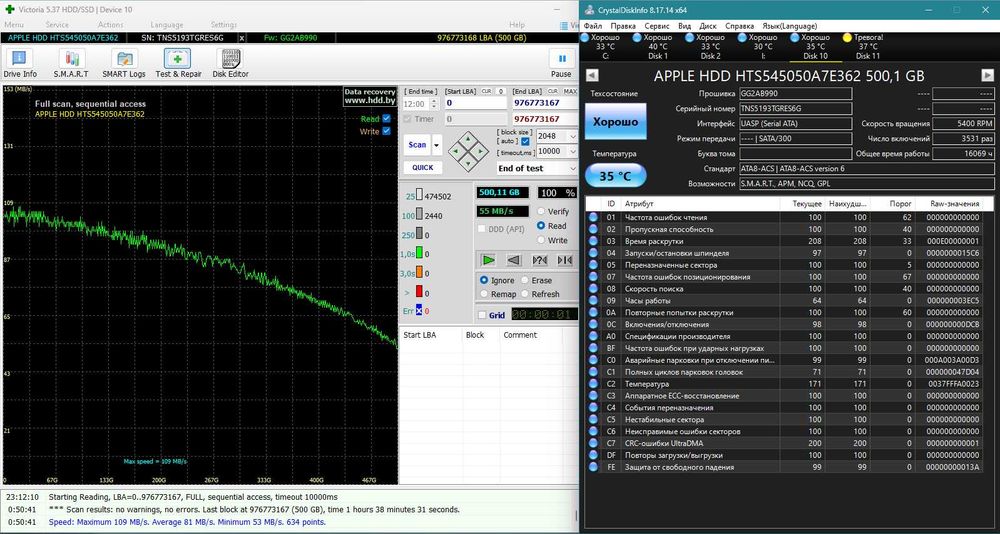Click the QUICK scan button
This screenshot has height=534, width=1000.
click(x=422, y=168)
